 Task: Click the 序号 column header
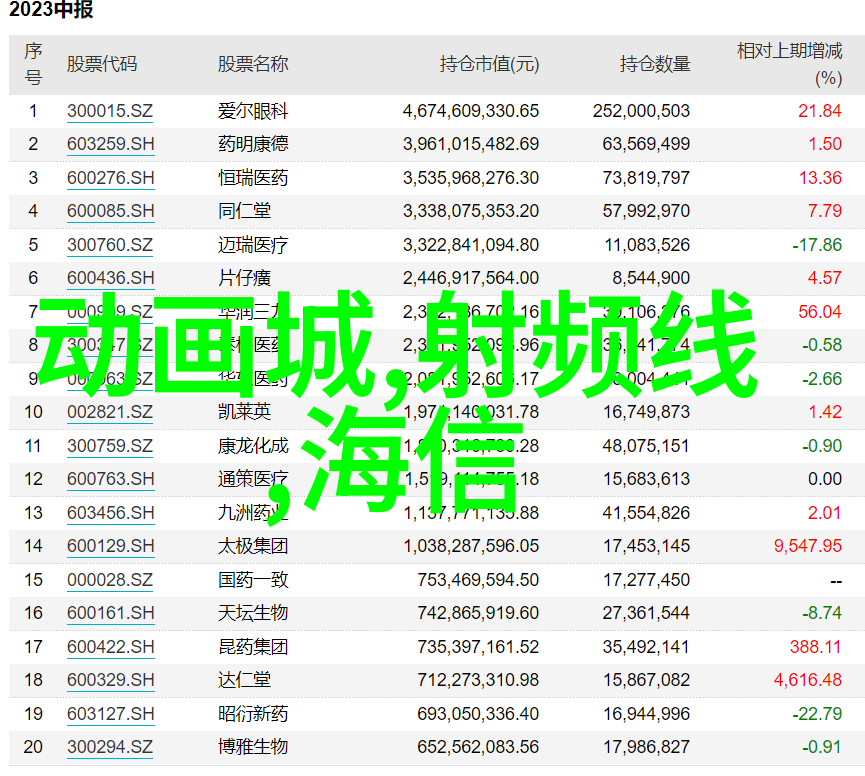click(33, 64)
